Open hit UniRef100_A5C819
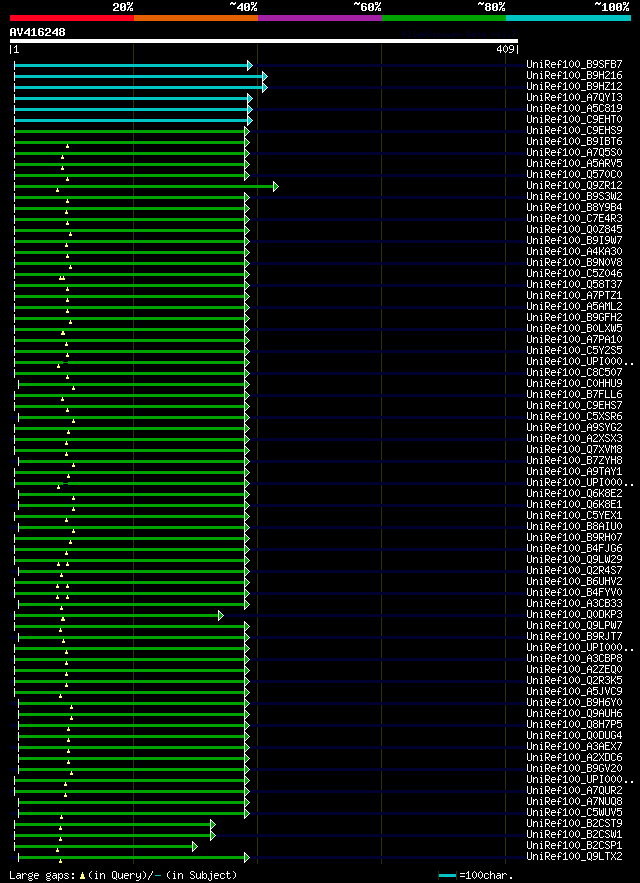 point(574,108)
